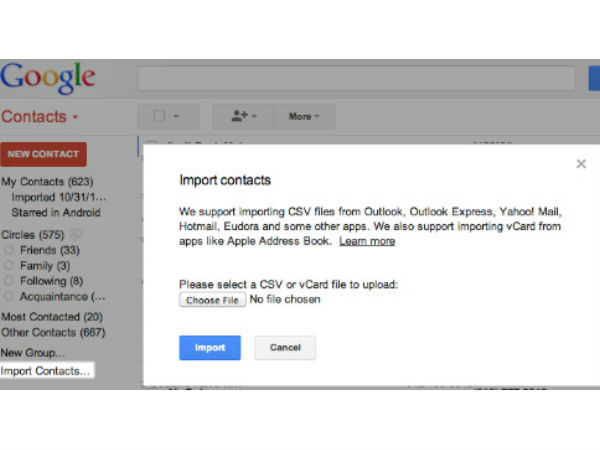Click the Family circle icon
Screen dimensions: 600x450
pos(9,265)
